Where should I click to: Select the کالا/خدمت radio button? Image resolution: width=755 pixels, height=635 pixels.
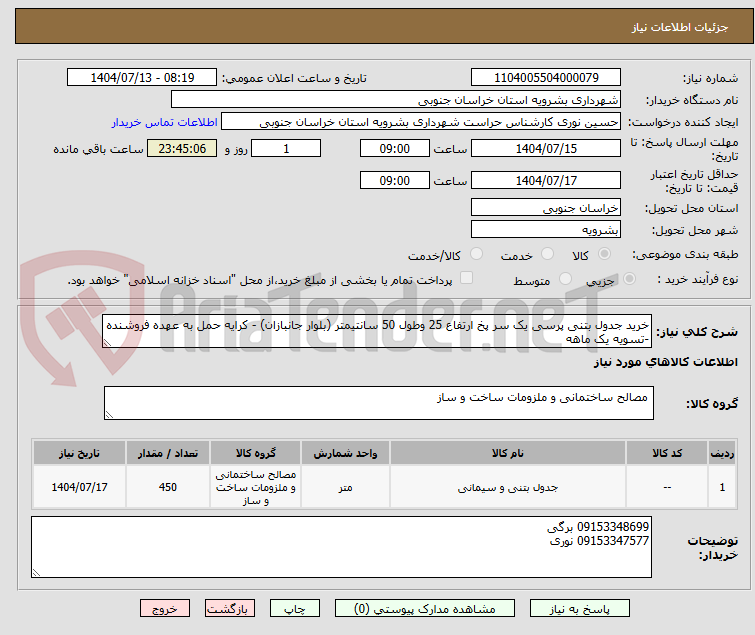pos(476,254)
